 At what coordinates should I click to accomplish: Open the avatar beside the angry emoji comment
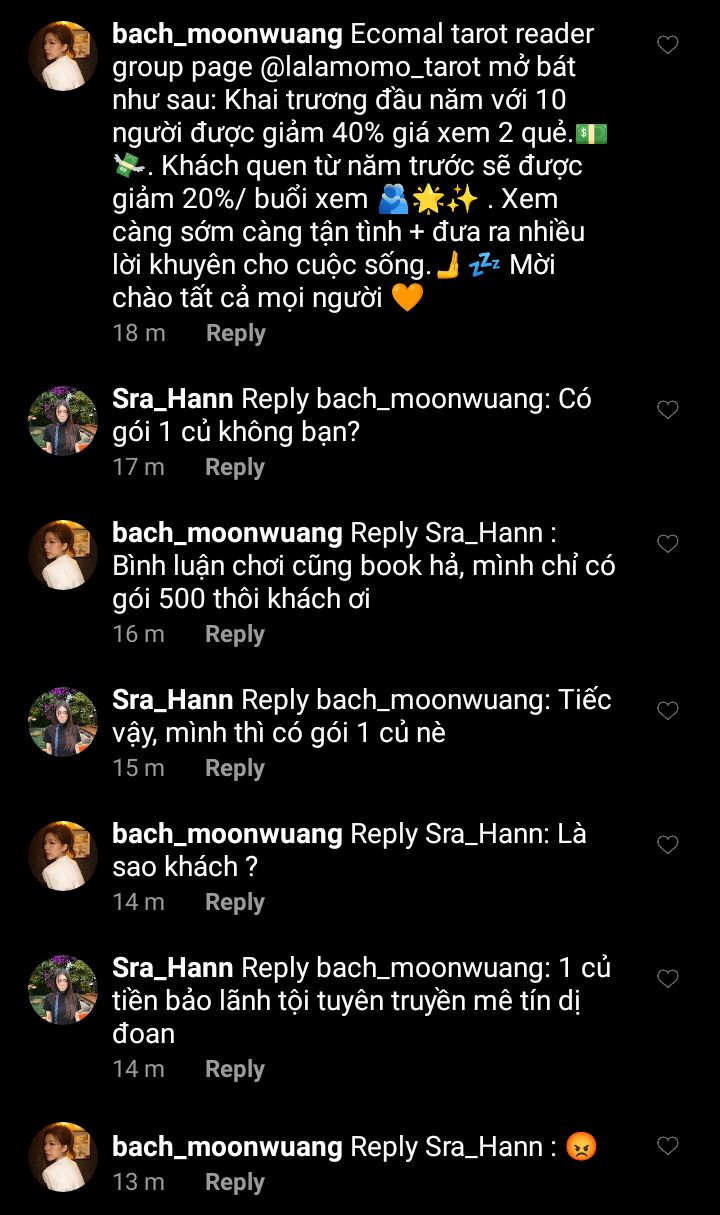coord(63,1157)
